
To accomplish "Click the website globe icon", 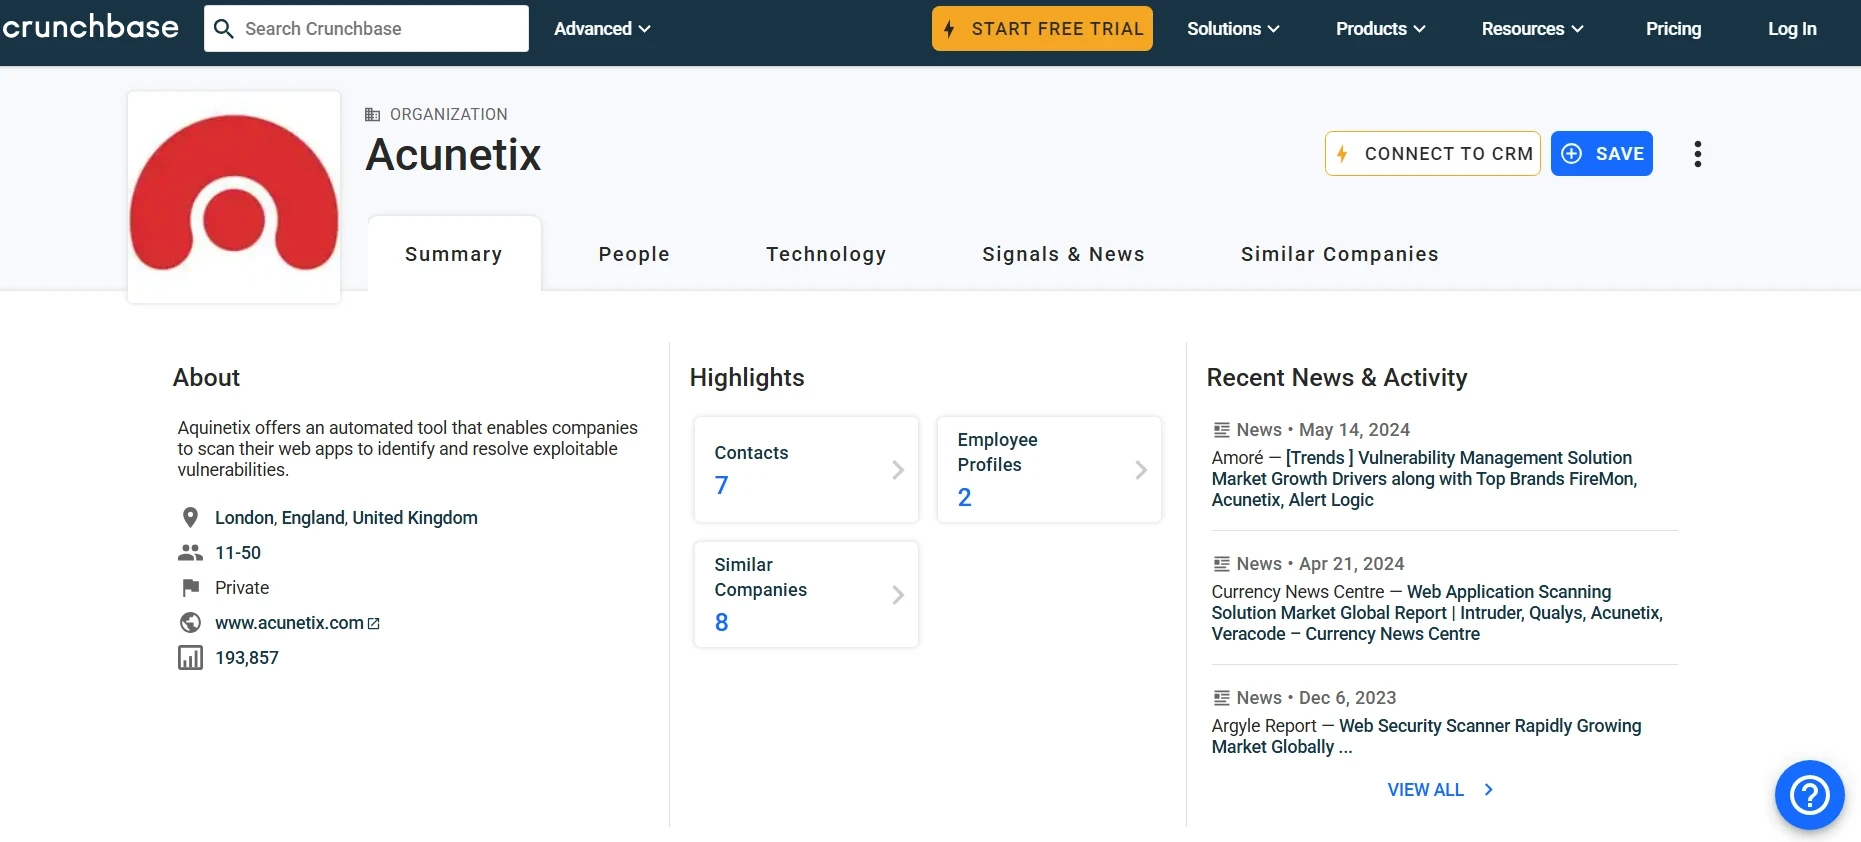I will tap(190, 623).
